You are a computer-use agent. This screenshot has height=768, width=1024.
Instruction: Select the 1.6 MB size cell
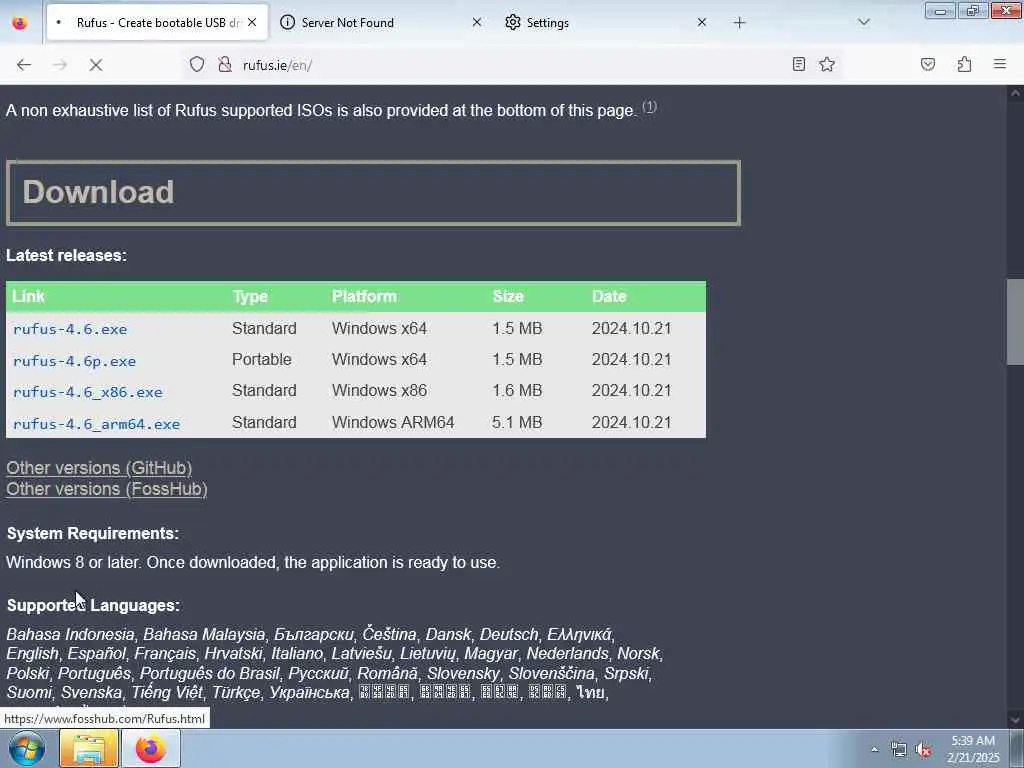pyautogui.click(x=517, y=391)
